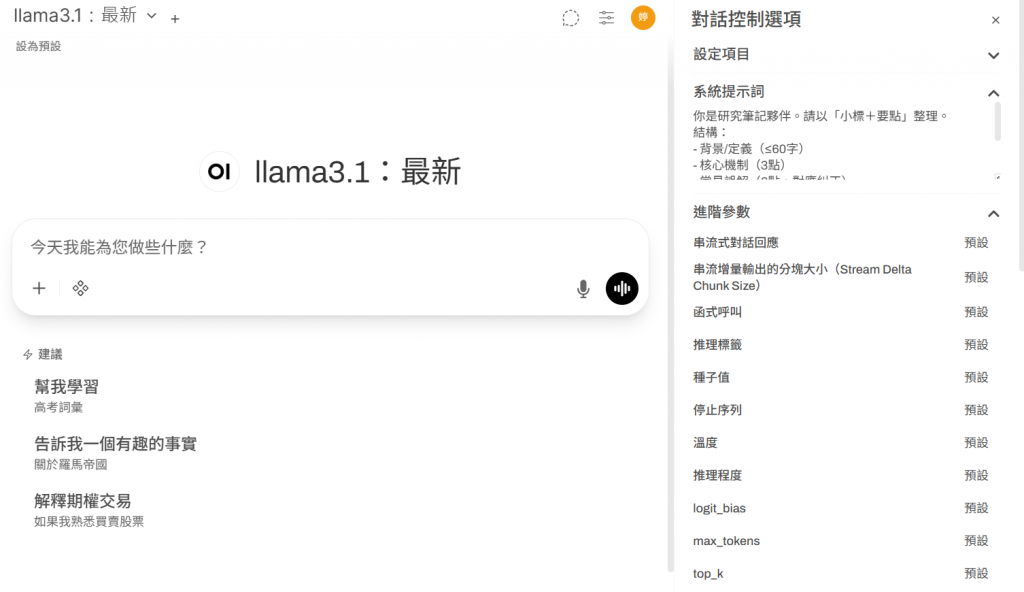Screen dimensions: 1024x592
Task: Toggle 函式呼叫 preset value
Action: point(976,312)
